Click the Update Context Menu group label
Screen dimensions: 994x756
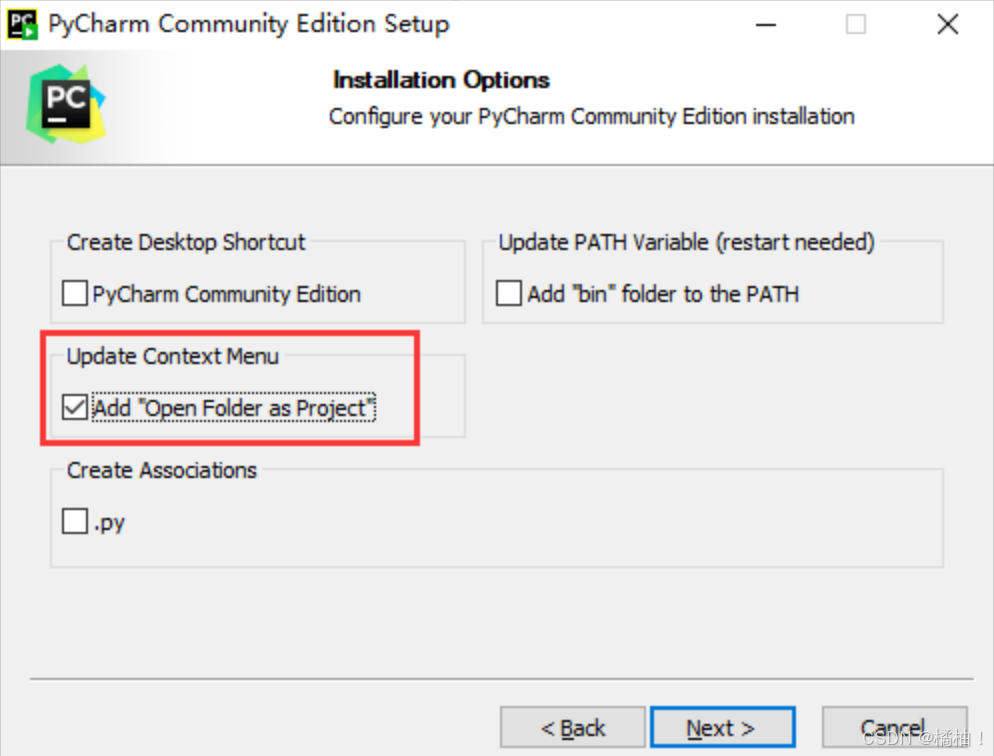172,356
